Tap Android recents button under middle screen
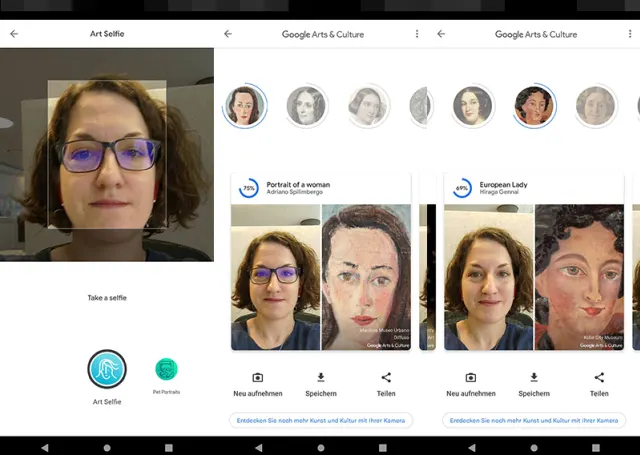The width and height of the screenshot is (640, 455). [382, 448]
